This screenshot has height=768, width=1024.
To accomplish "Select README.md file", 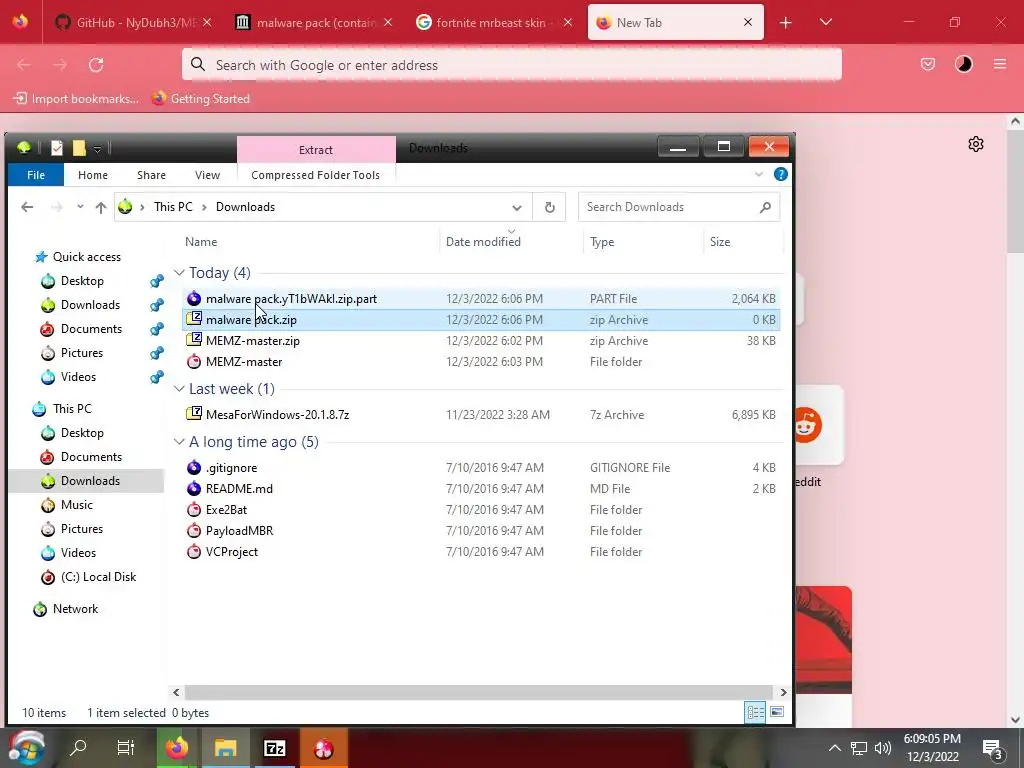I will pos(481,488).
